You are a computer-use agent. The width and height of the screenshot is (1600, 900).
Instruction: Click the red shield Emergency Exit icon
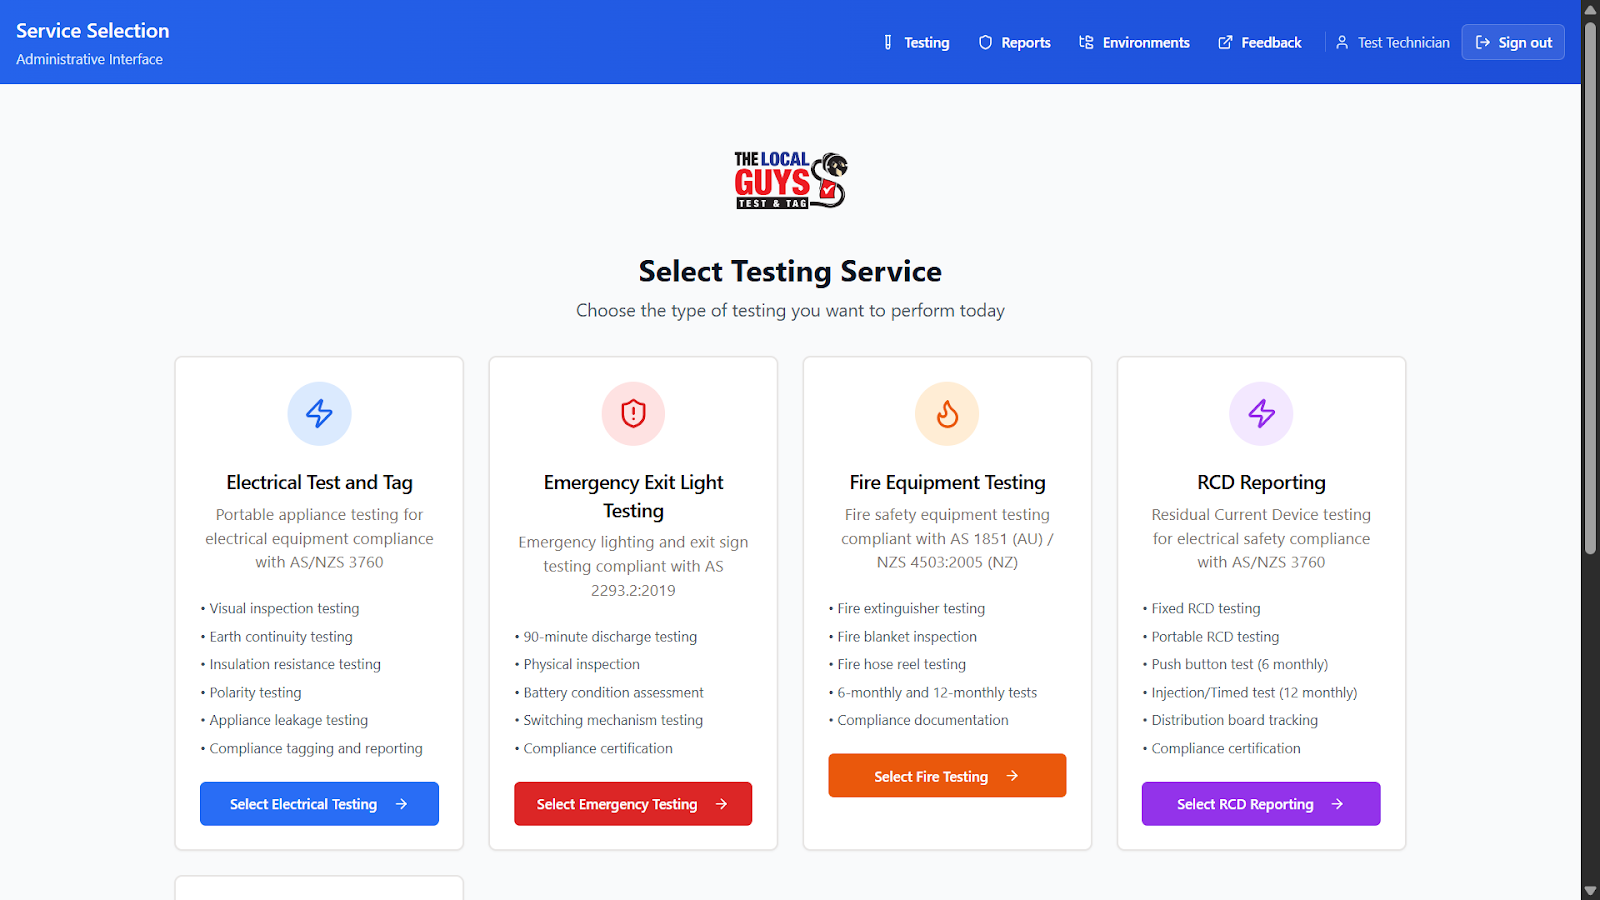click(x=633, y=413)
